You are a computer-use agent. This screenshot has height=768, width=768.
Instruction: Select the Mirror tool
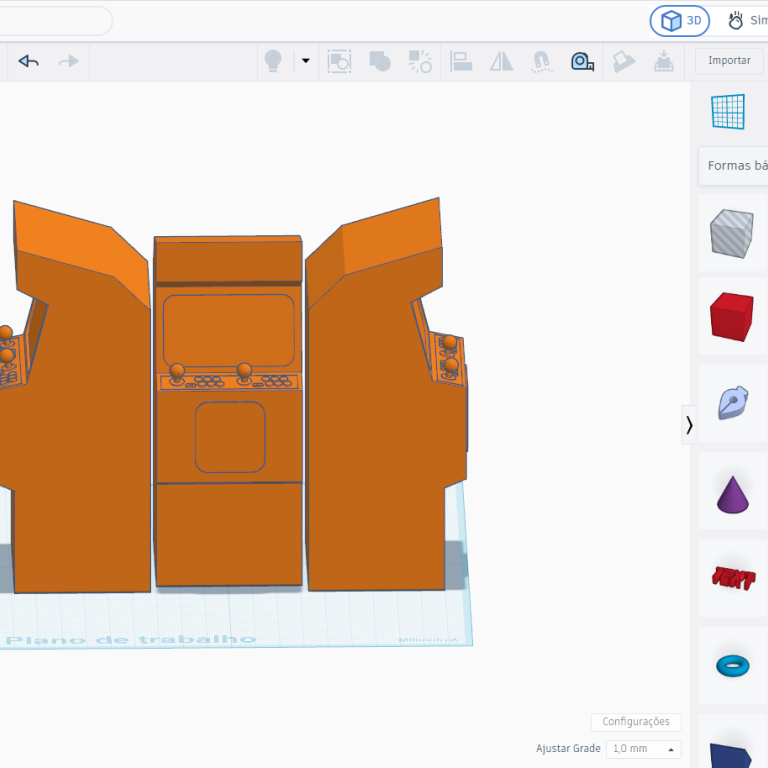pyautogui.click(x=502, y=61)
